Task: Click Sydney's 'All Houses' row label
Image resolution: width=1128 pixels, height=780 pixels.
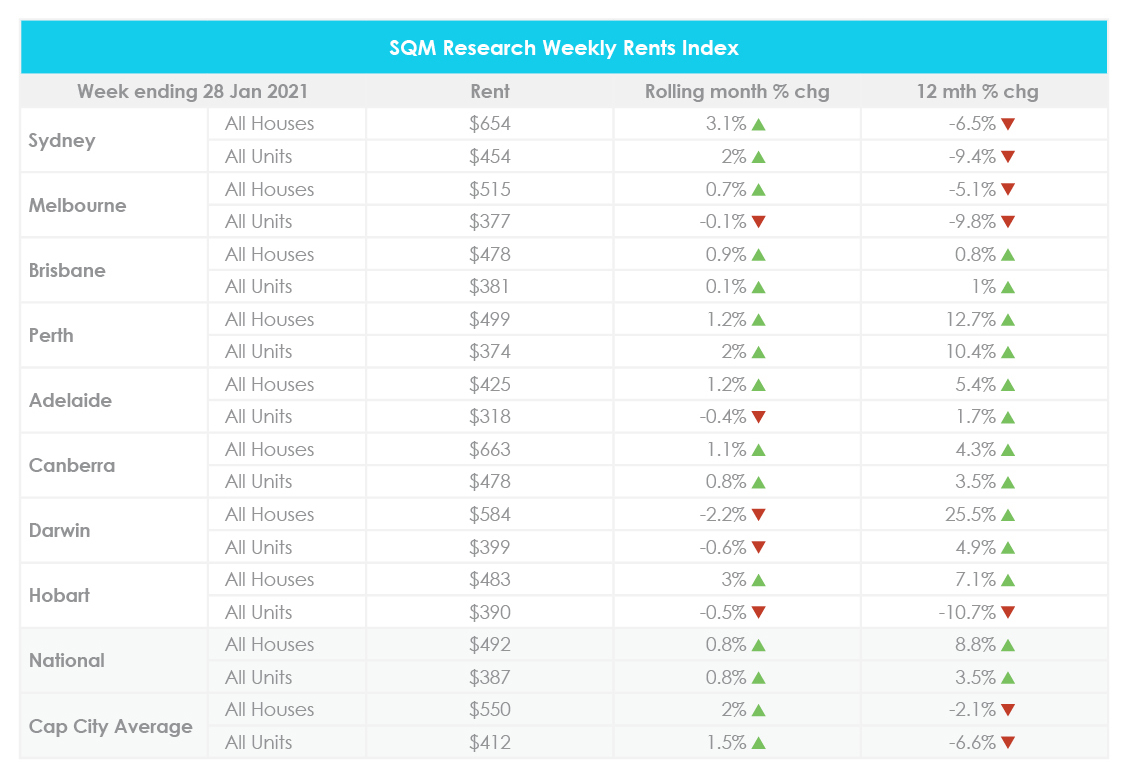Action: pos(269,124)
